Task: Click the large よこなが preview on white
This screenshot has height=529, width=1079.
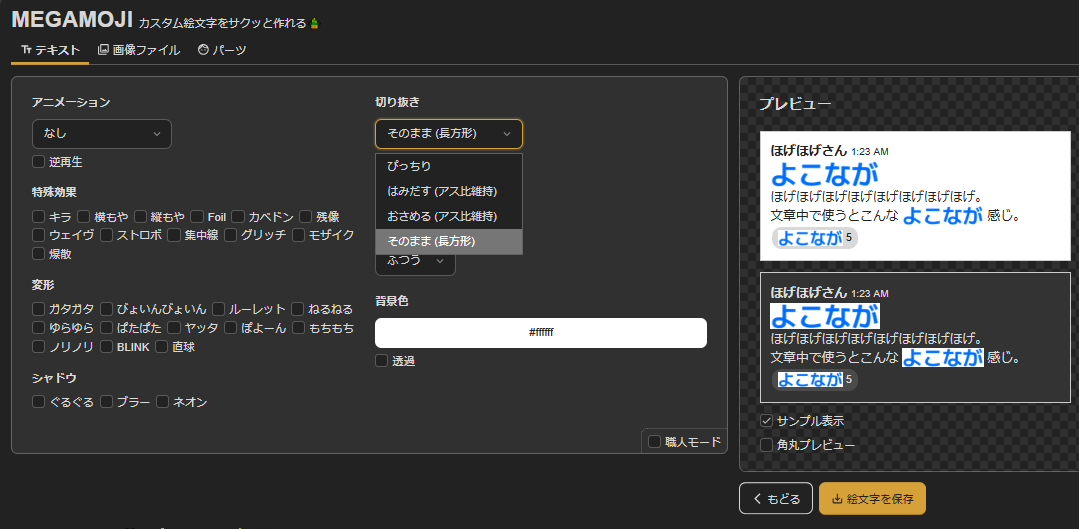Action: point(825,174)
